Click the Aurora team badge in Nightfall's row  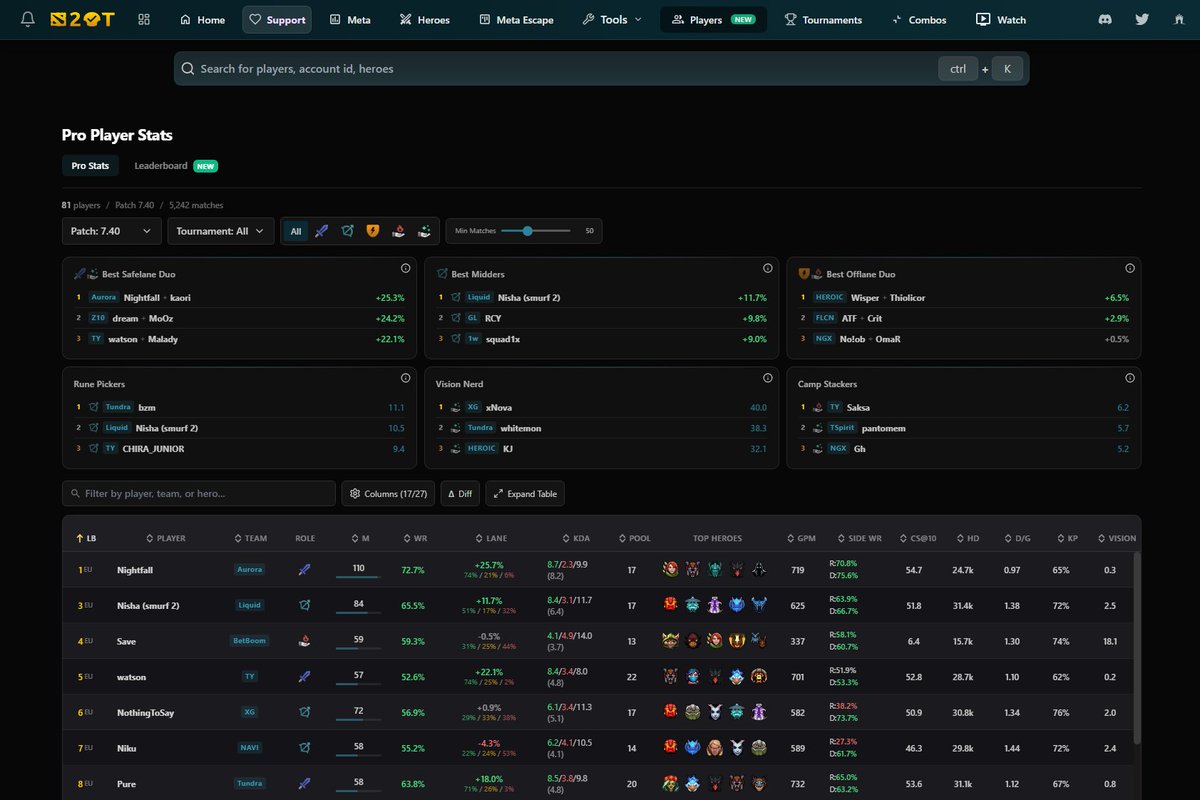click(x=249, y=570)
